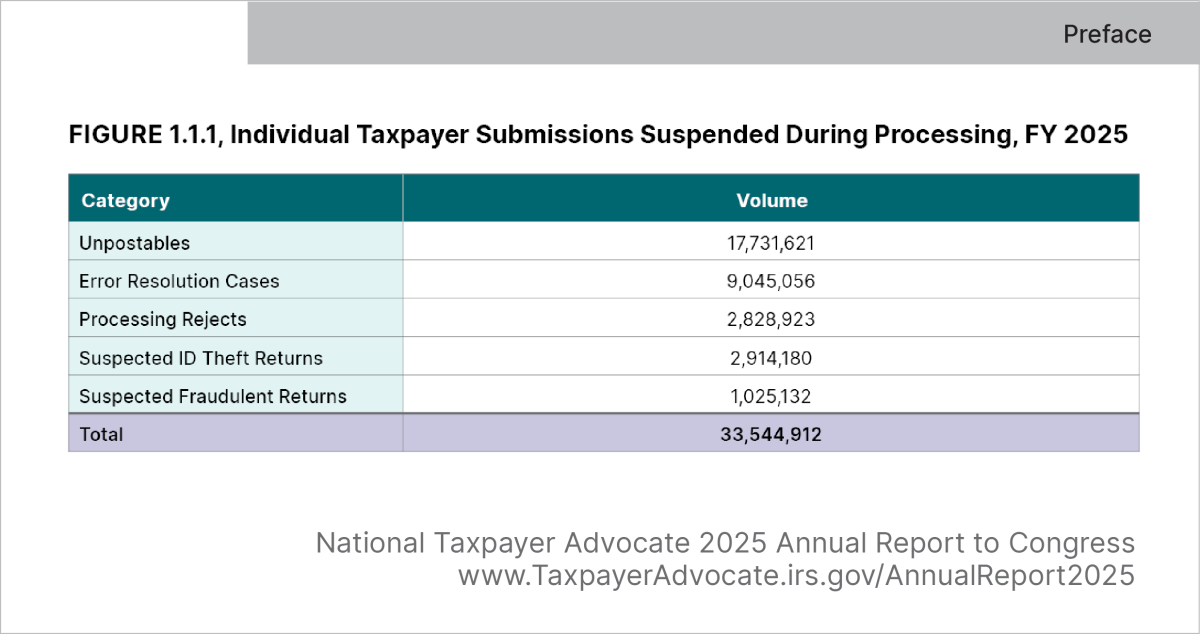This screenshot has width=1200, height=634.
Task: Click the Preface section header
Action: click(x=1106, y=35)
